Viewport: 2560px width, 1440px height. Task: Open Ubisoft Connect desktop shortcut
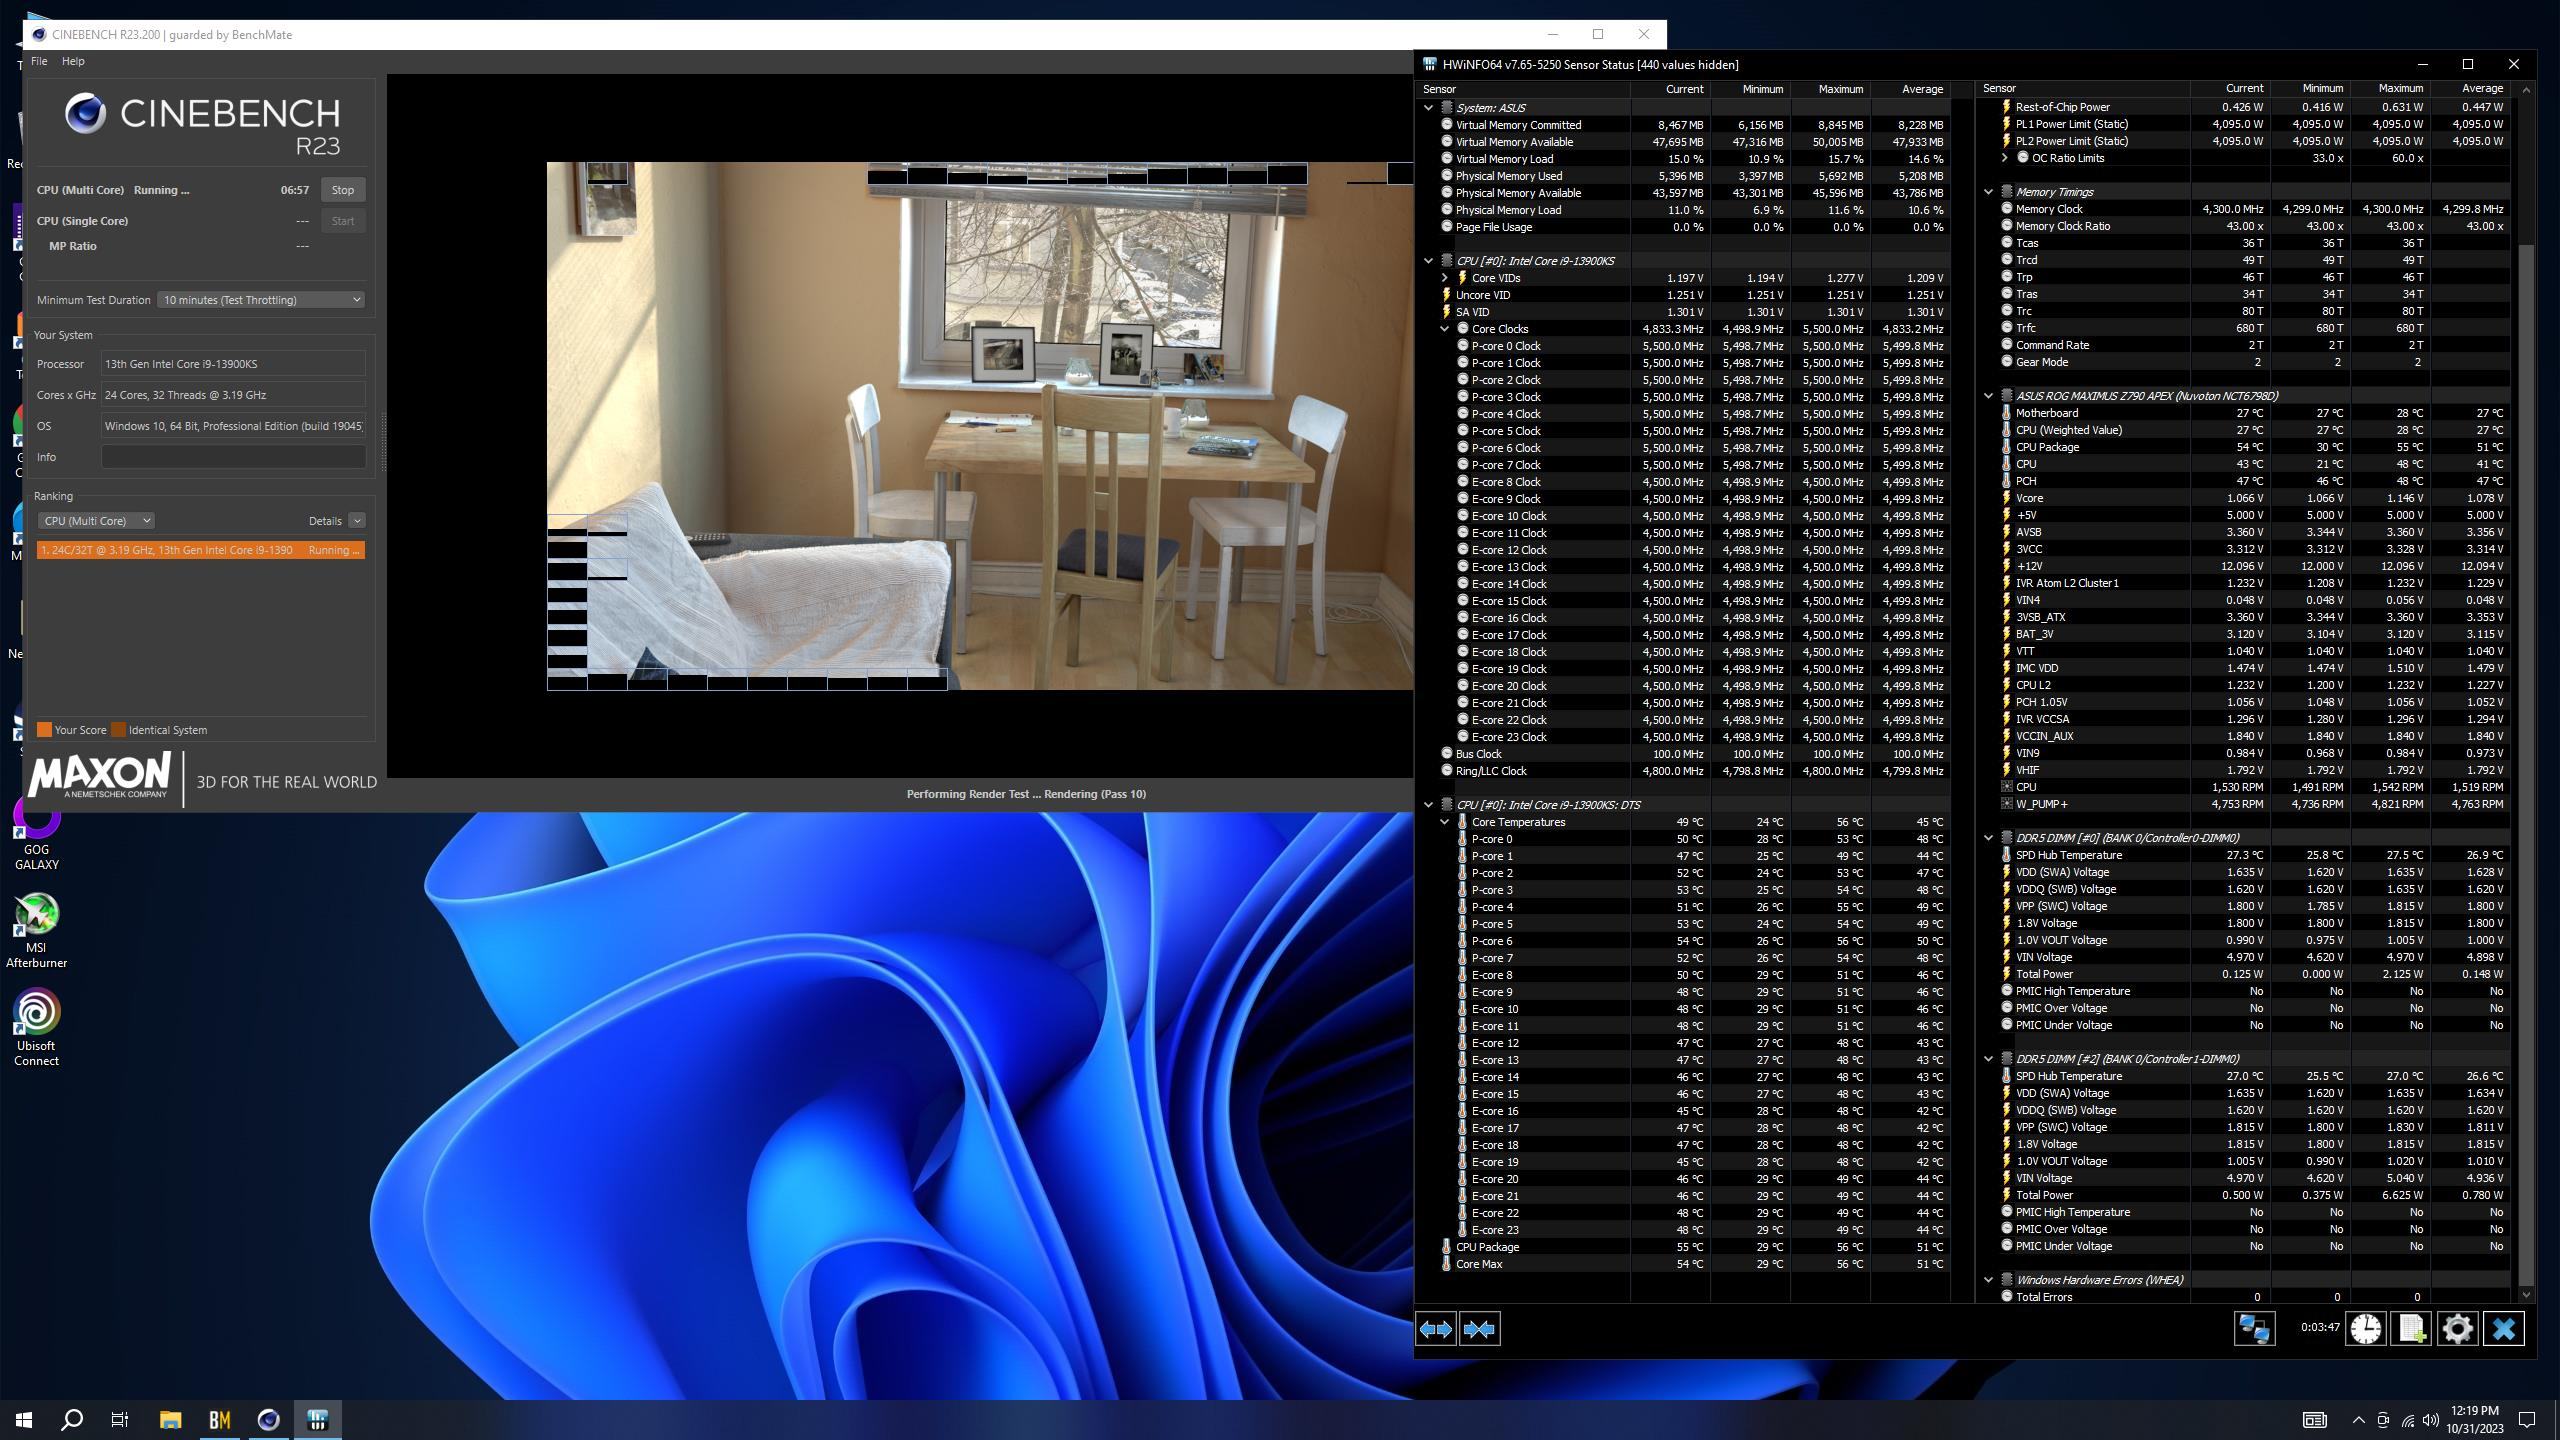coord(36,1028)
